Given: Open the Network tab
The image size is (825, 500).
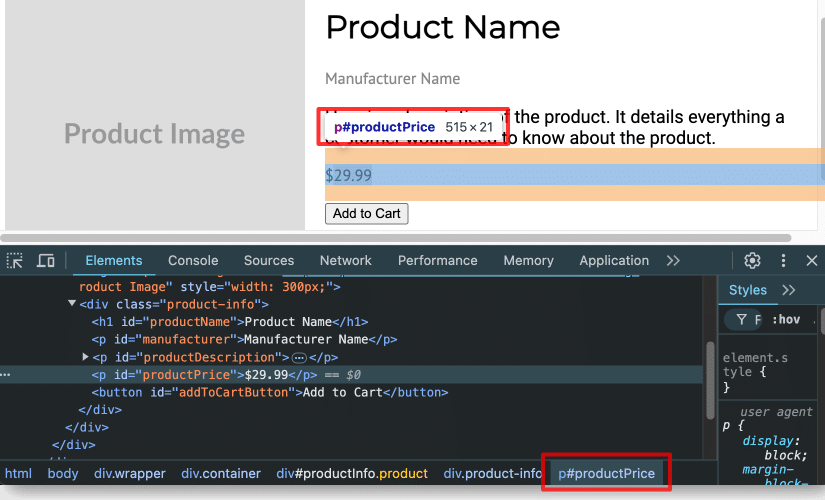Looking at the screenshot, I should click(x=346, y=261).
